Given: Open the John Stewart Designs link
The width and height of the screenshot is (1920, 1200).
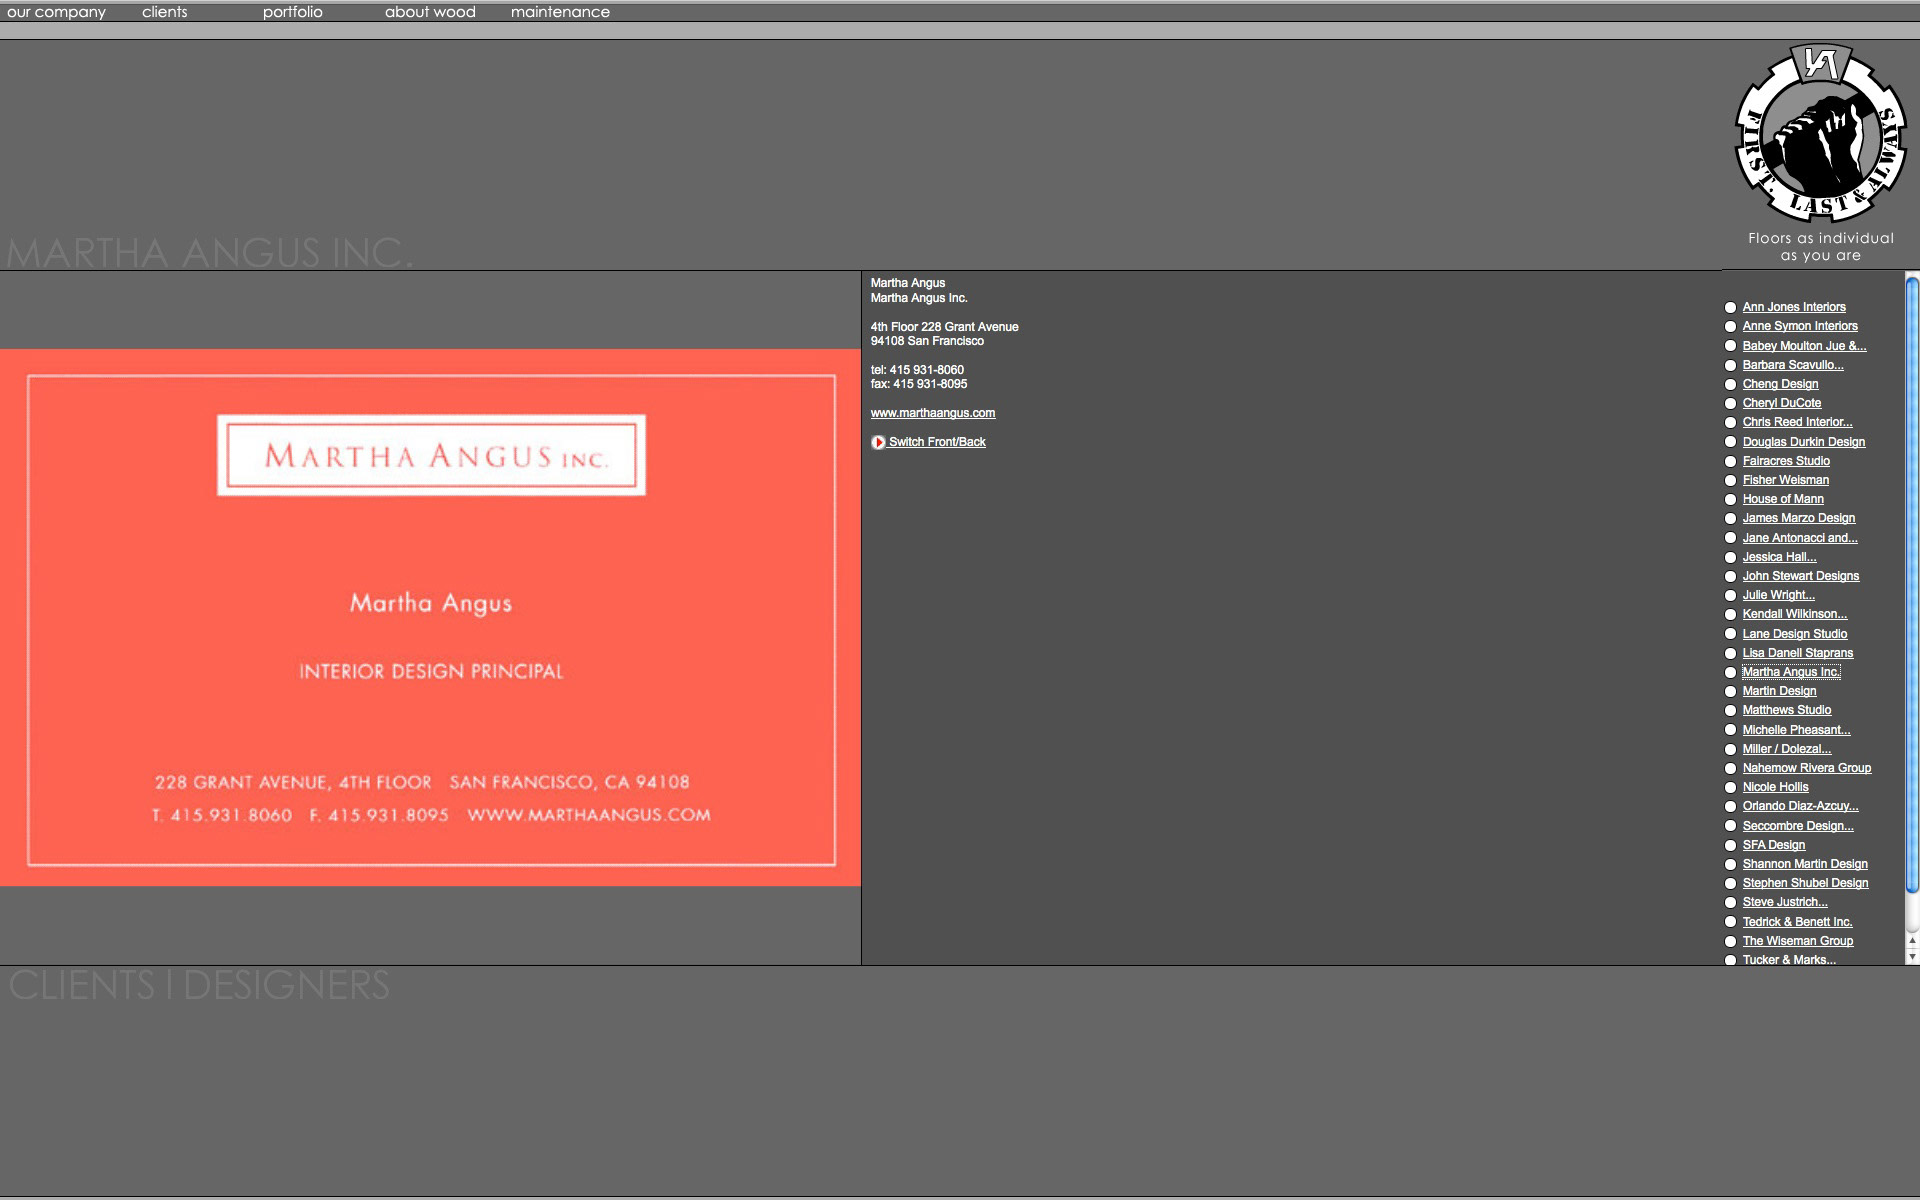Looking at the screenshot, I should point(1801,576).
